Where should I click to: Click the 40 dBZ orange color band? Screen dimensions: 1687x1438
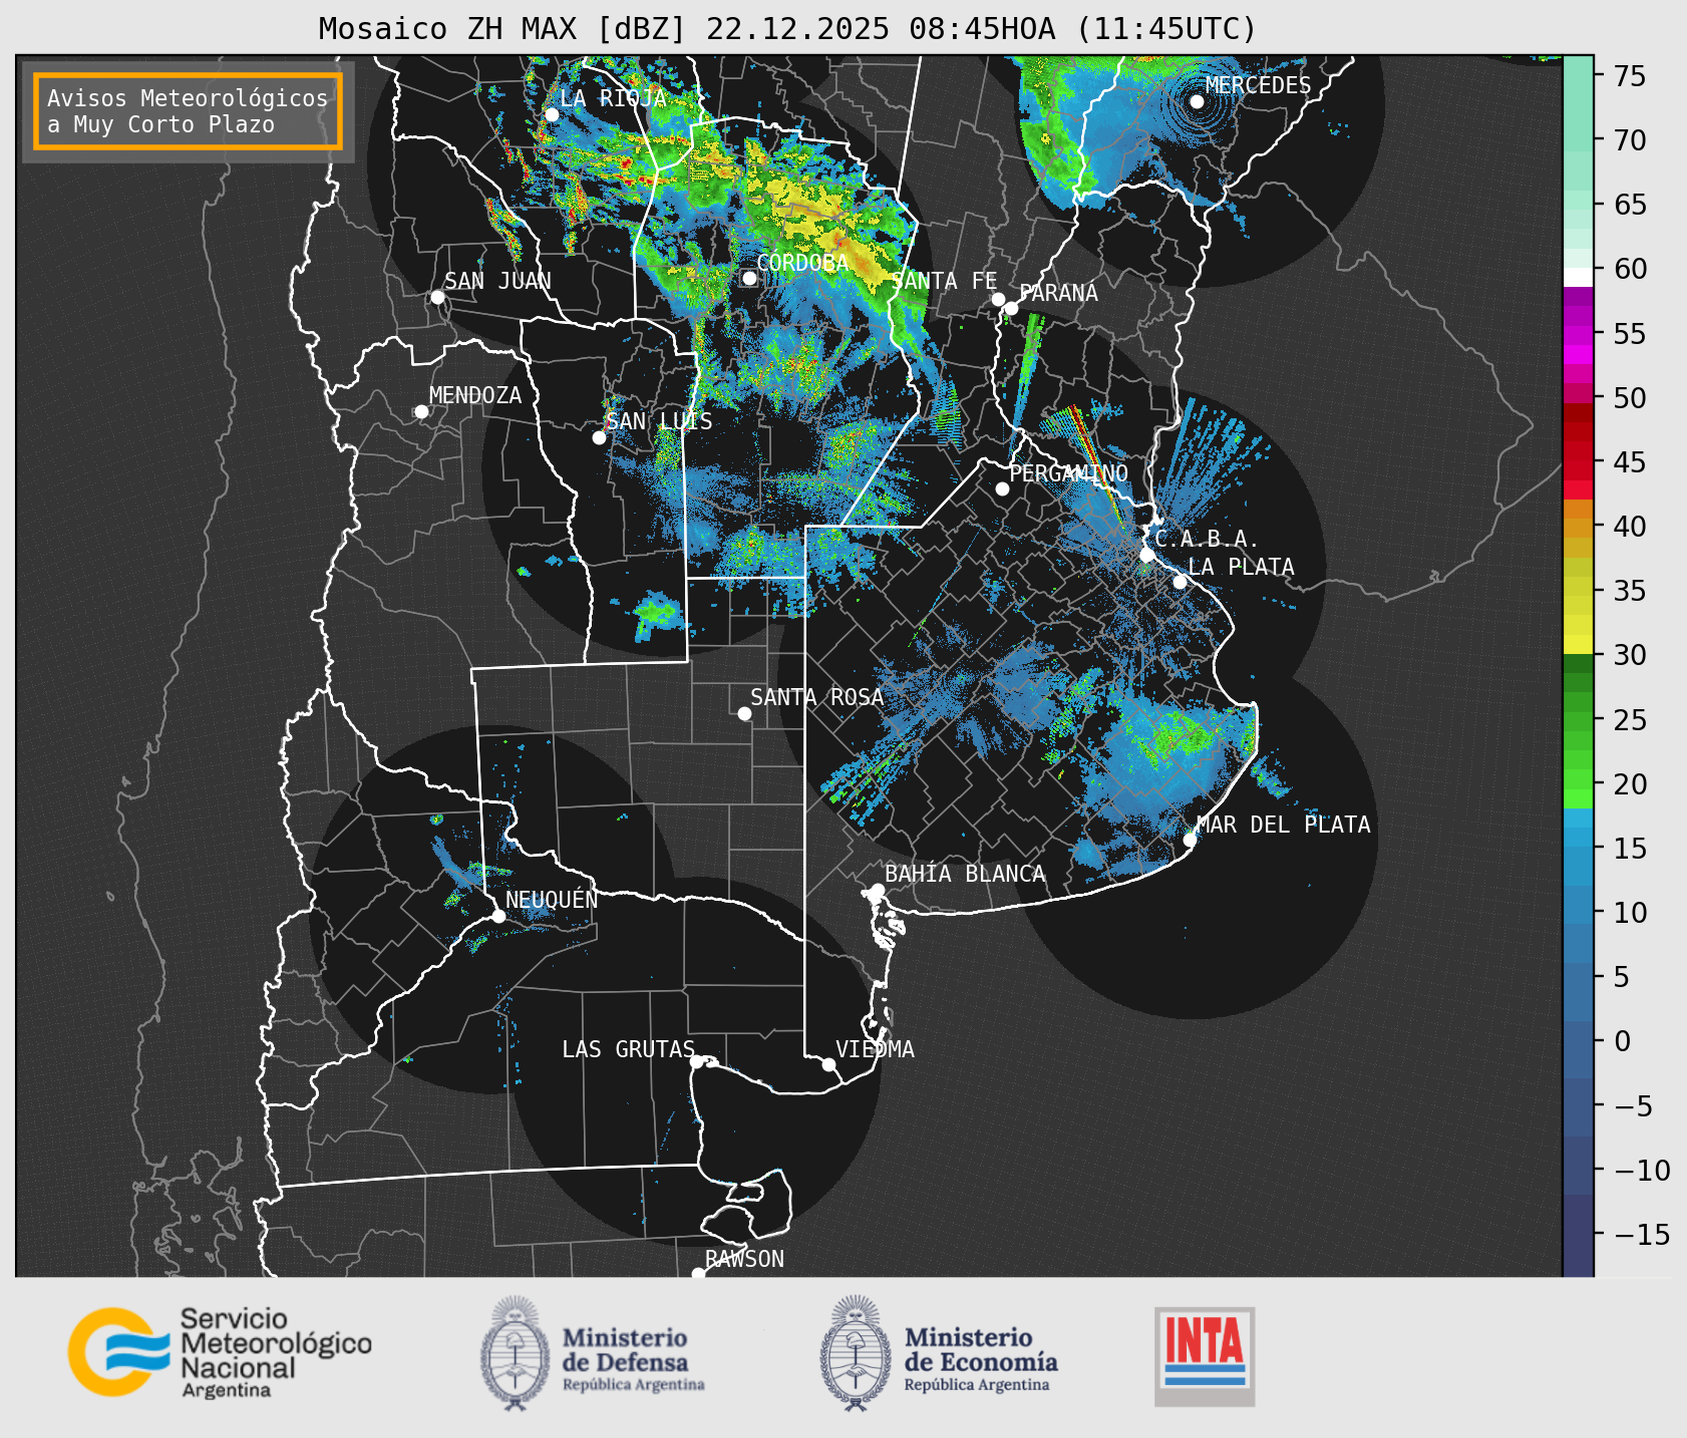click(1578, 528)
